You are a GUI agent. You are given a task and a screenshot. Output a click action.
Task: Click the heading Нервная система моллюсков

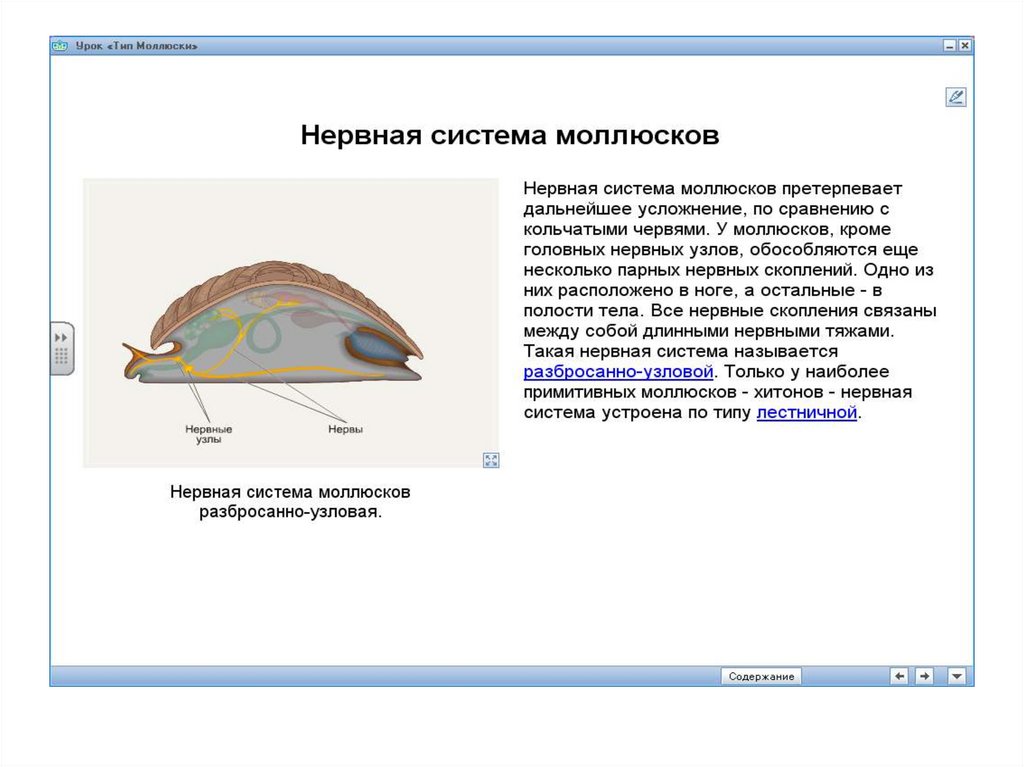coord(510,136)
